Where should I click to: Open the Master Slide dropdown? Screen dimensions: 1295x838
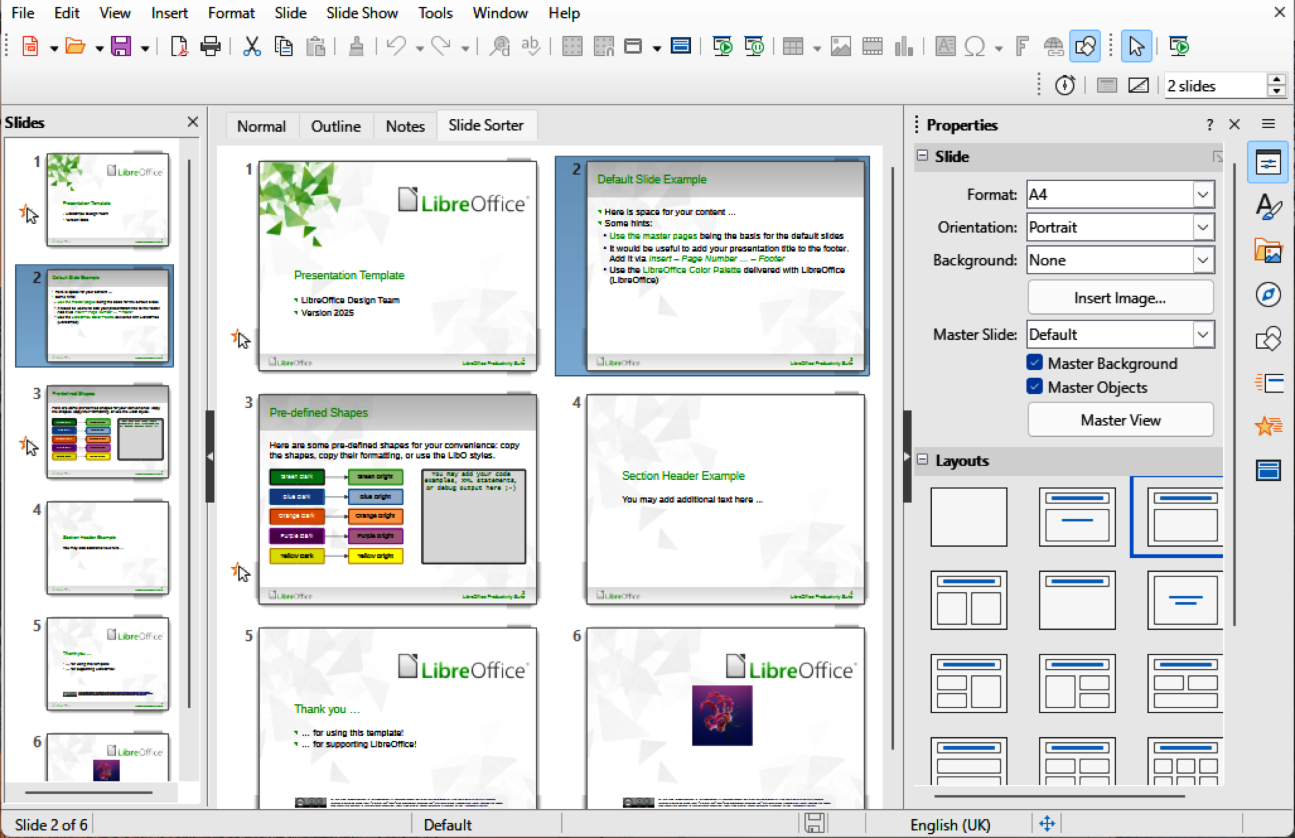[1203, 335]
